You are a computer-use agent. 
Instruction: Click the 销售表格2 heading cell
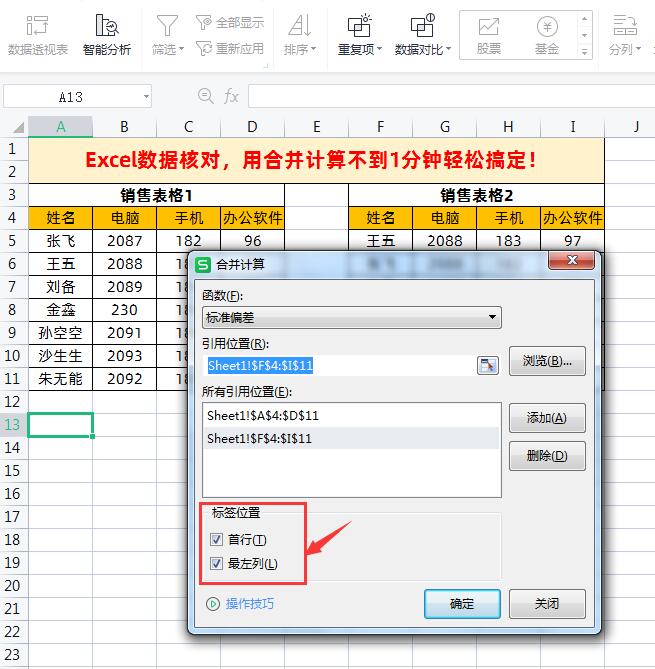pyautogui.click(x=476, y=195)
